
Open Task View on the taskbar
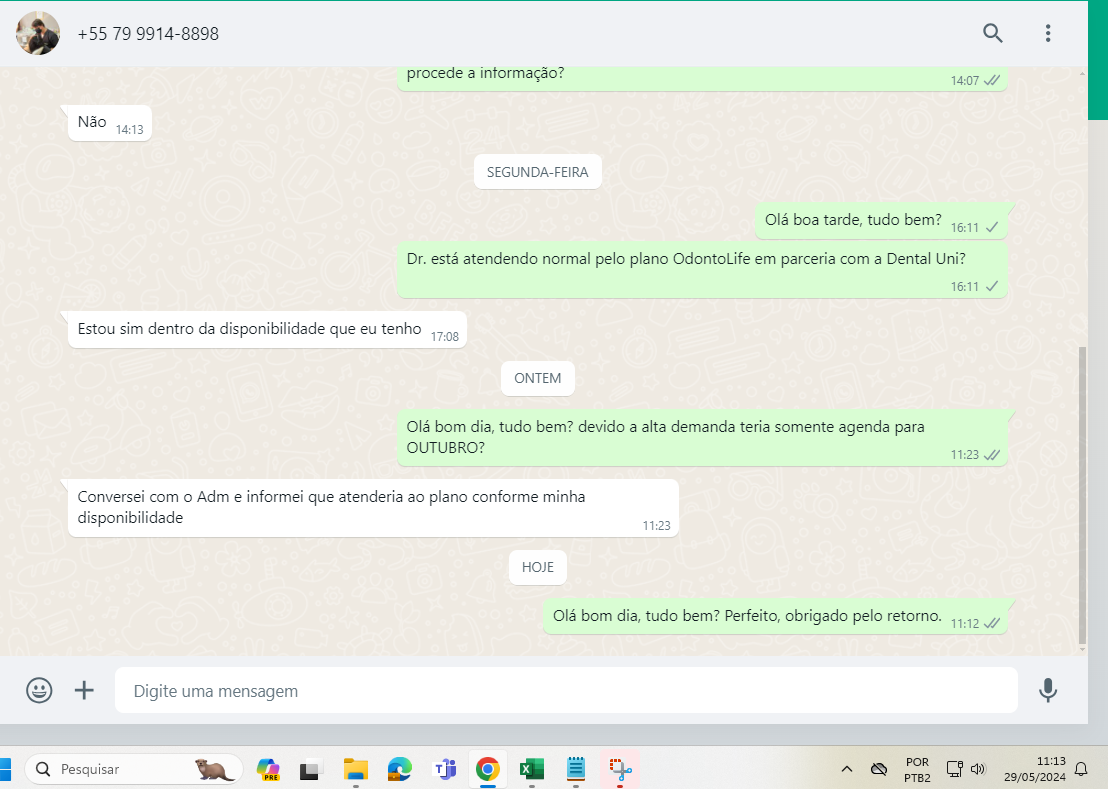pyautogui.click(x=311, y=769)
